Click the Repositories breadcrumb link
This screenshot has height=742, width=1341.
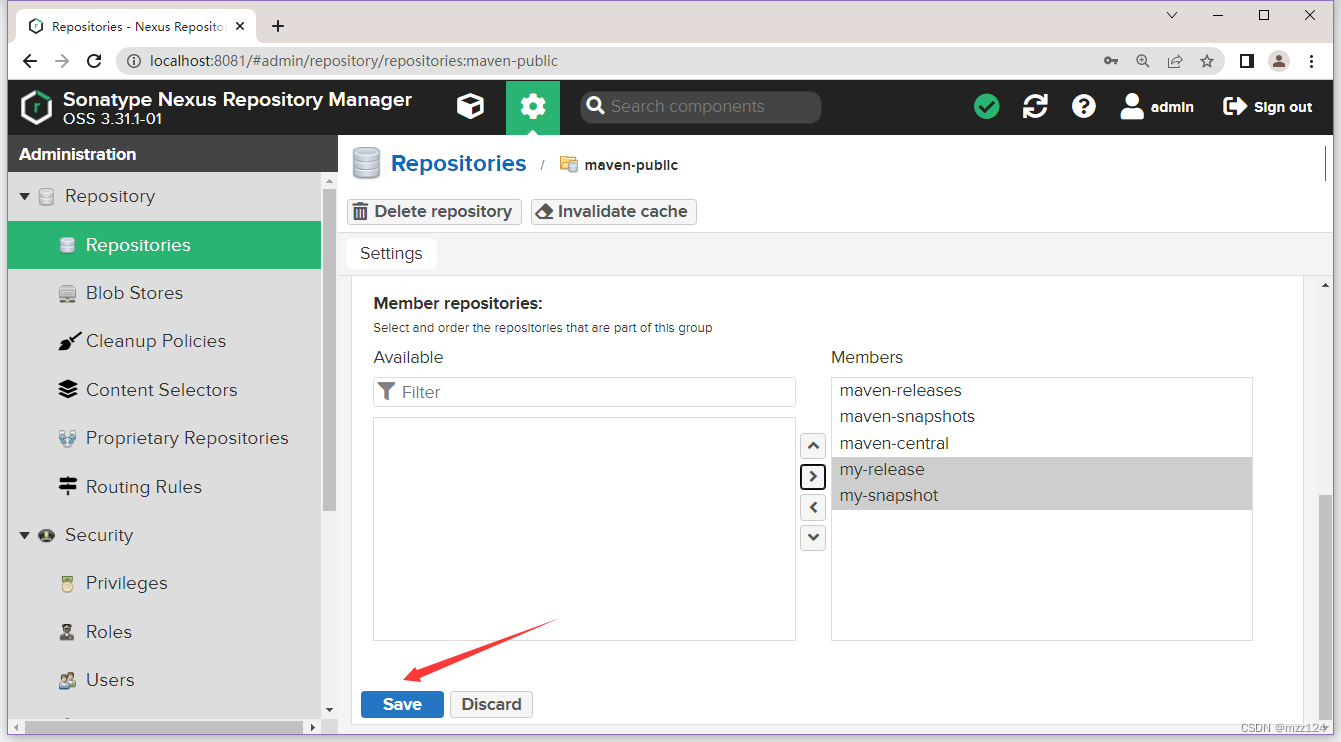click(458, 164)
